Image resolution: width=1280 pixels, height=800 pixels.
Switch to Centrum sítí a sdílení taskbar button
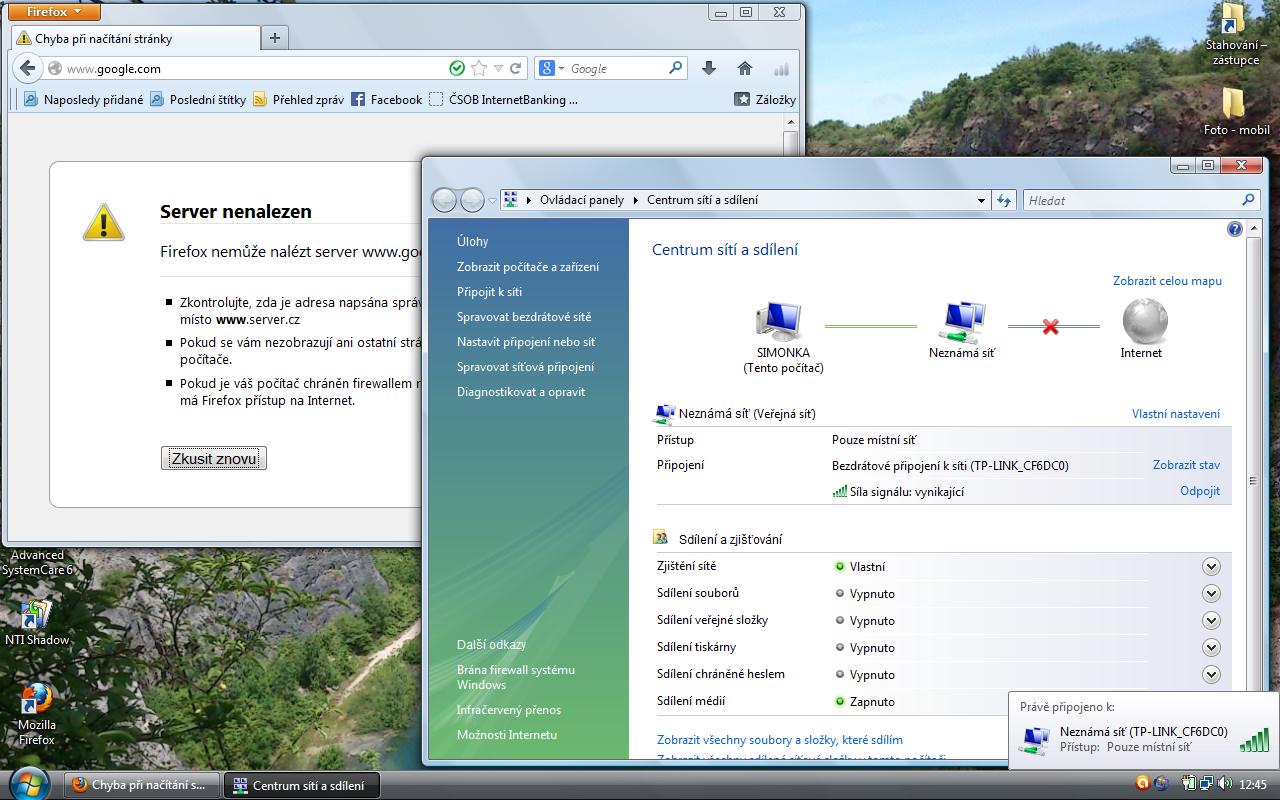coord(300,785)
